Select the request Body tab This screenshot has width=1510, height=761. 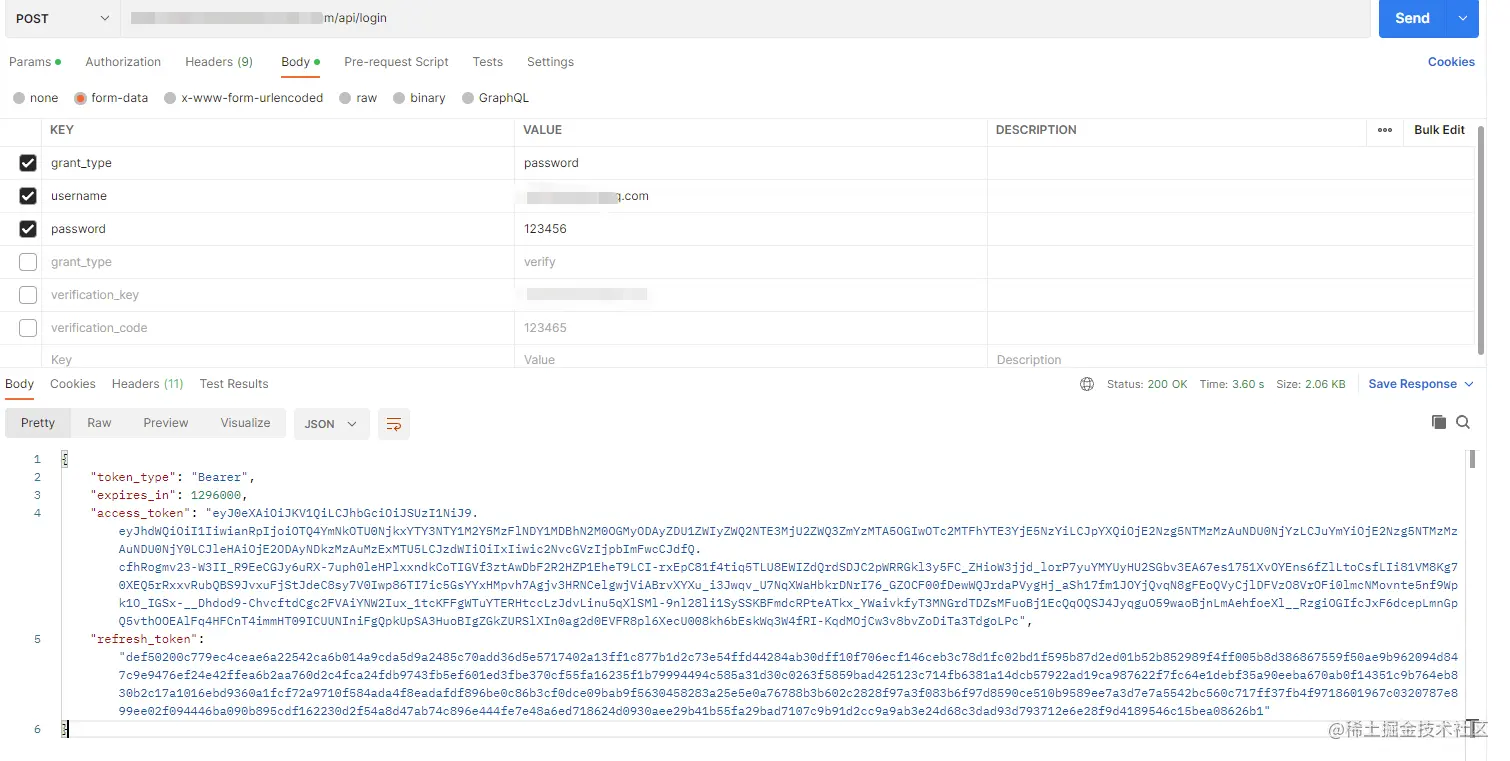coord(300,62)
